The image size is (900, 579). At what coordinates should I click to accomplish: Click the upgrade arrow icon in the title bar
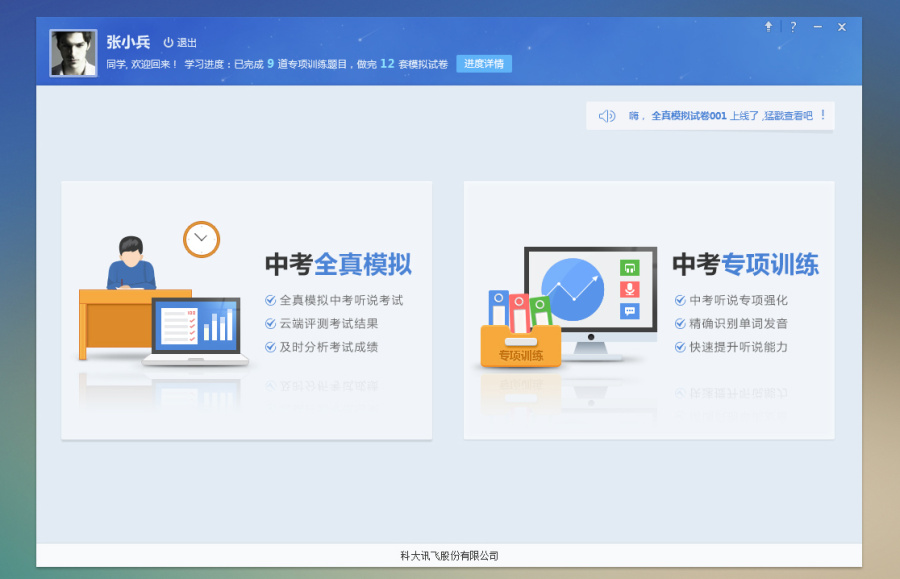[x=768, y=27]
